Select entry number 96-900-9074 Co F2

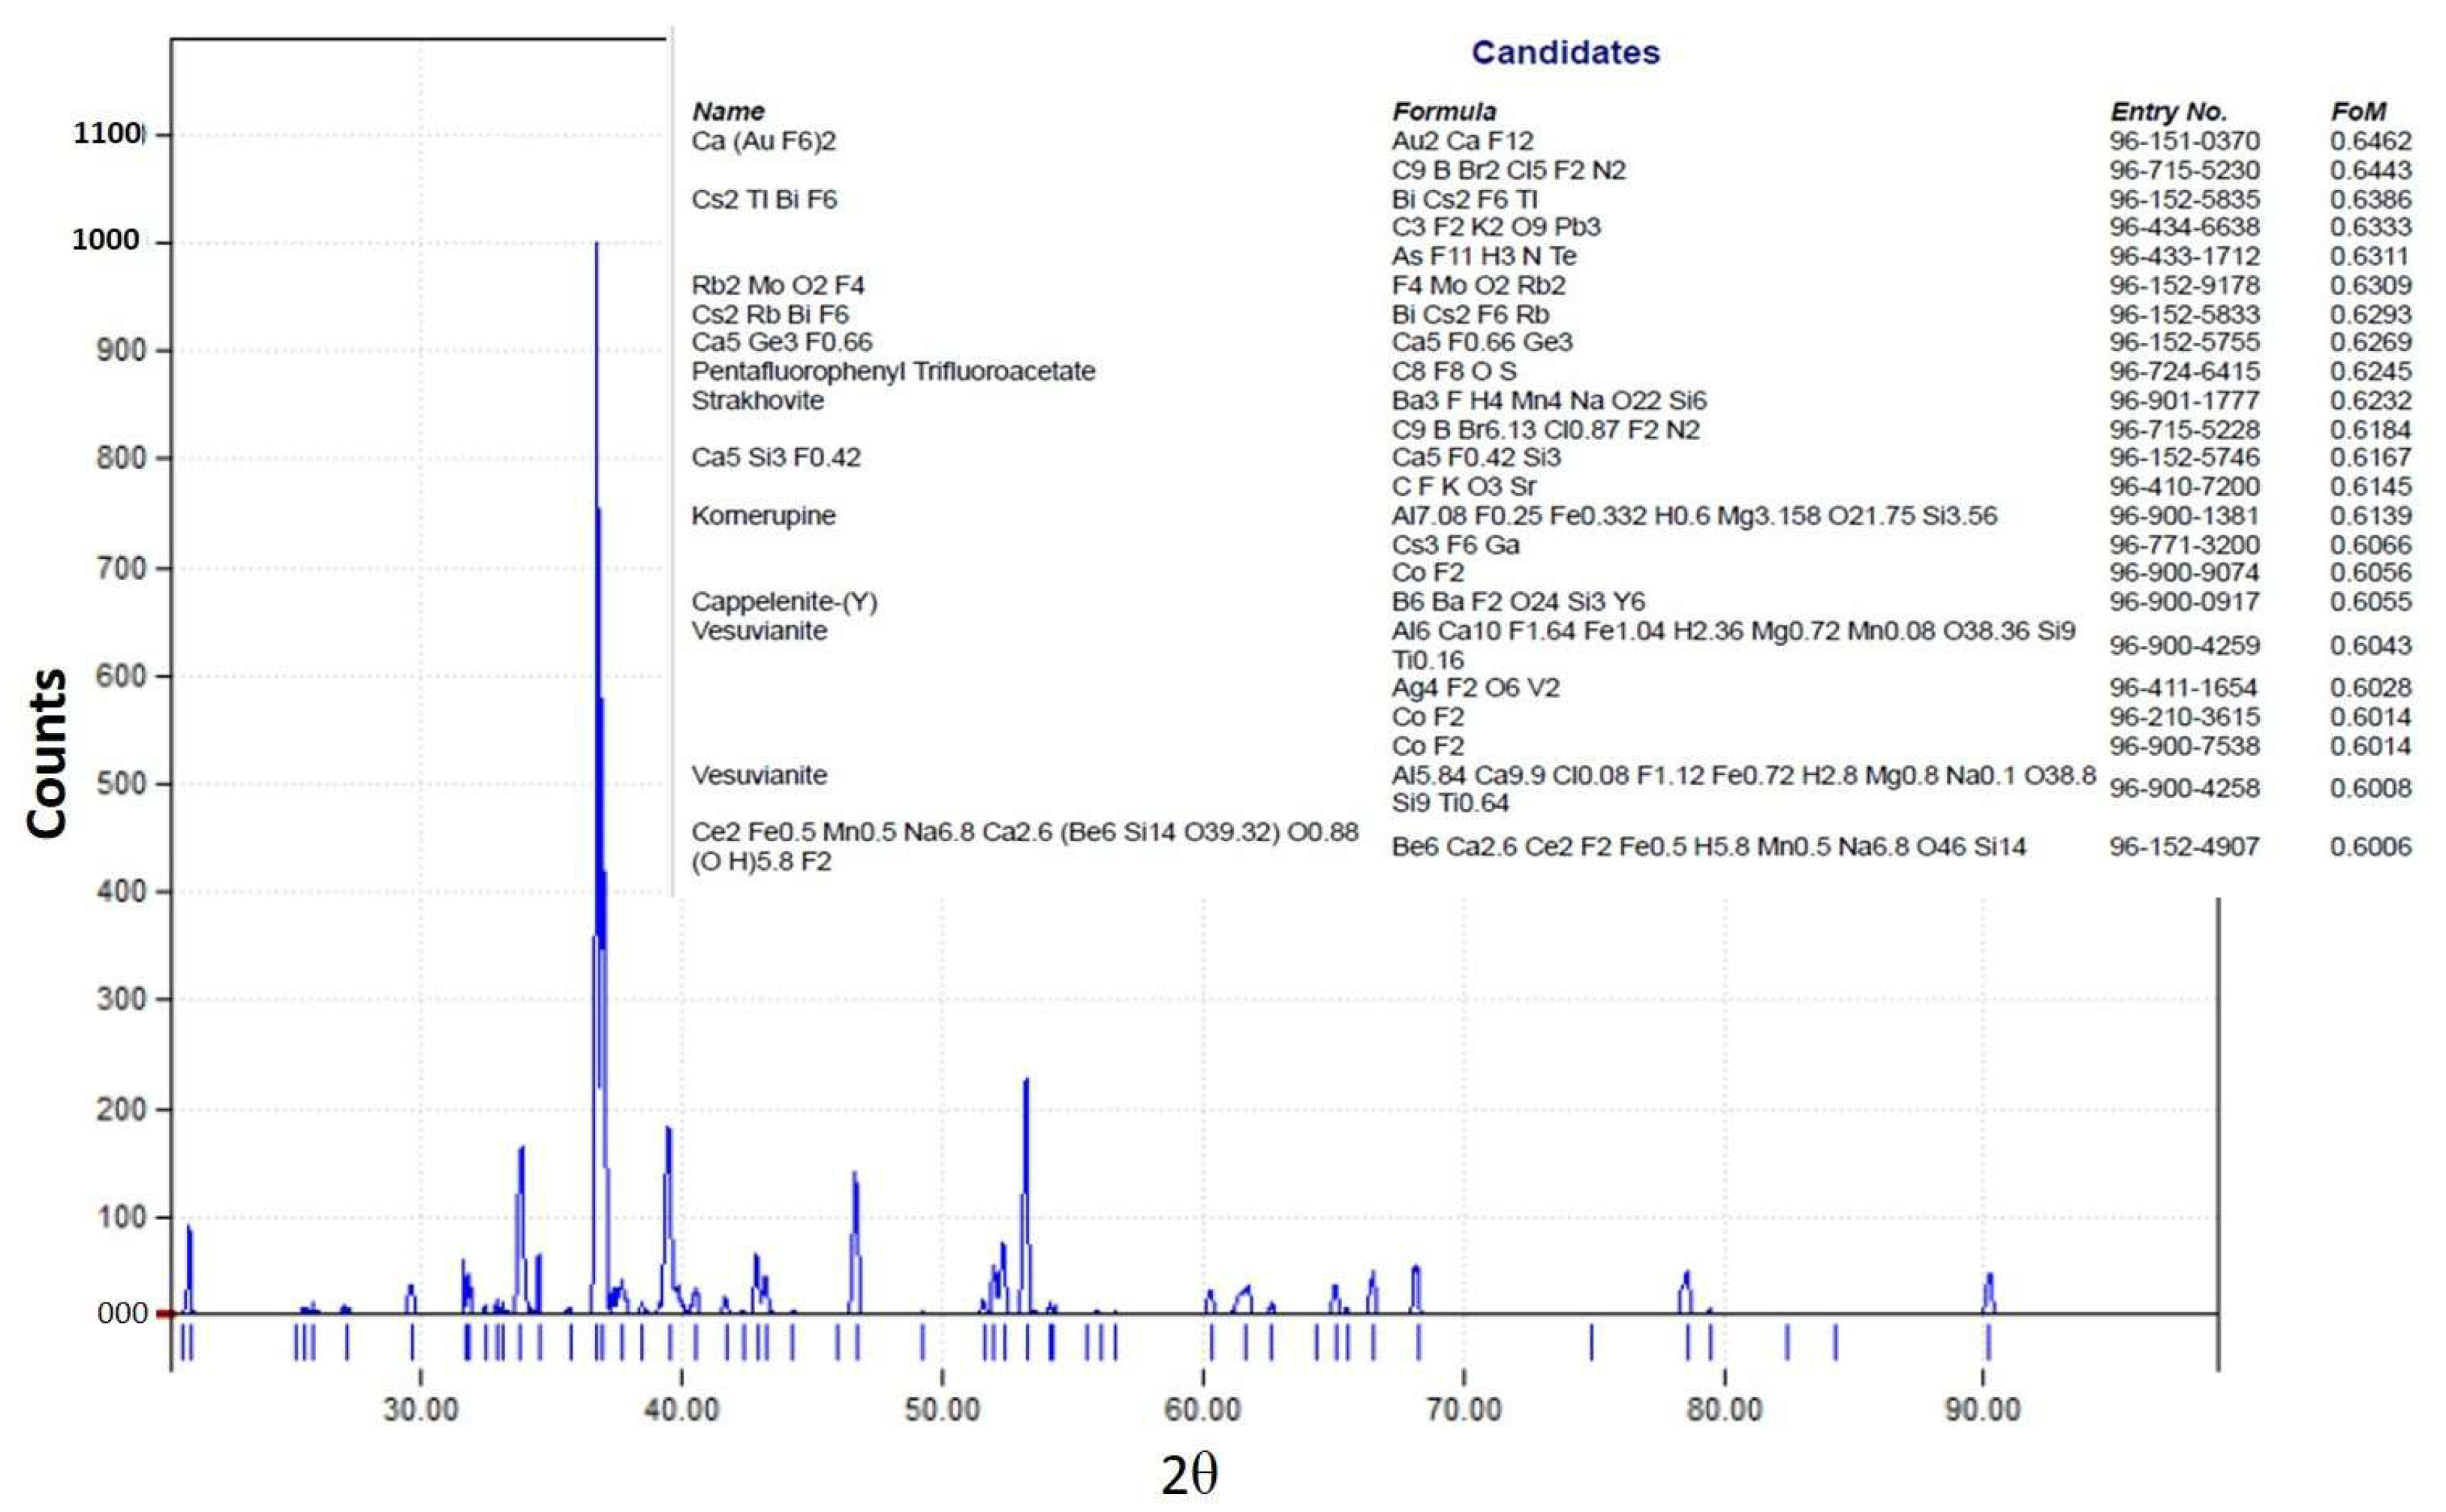click(2184, 572)
